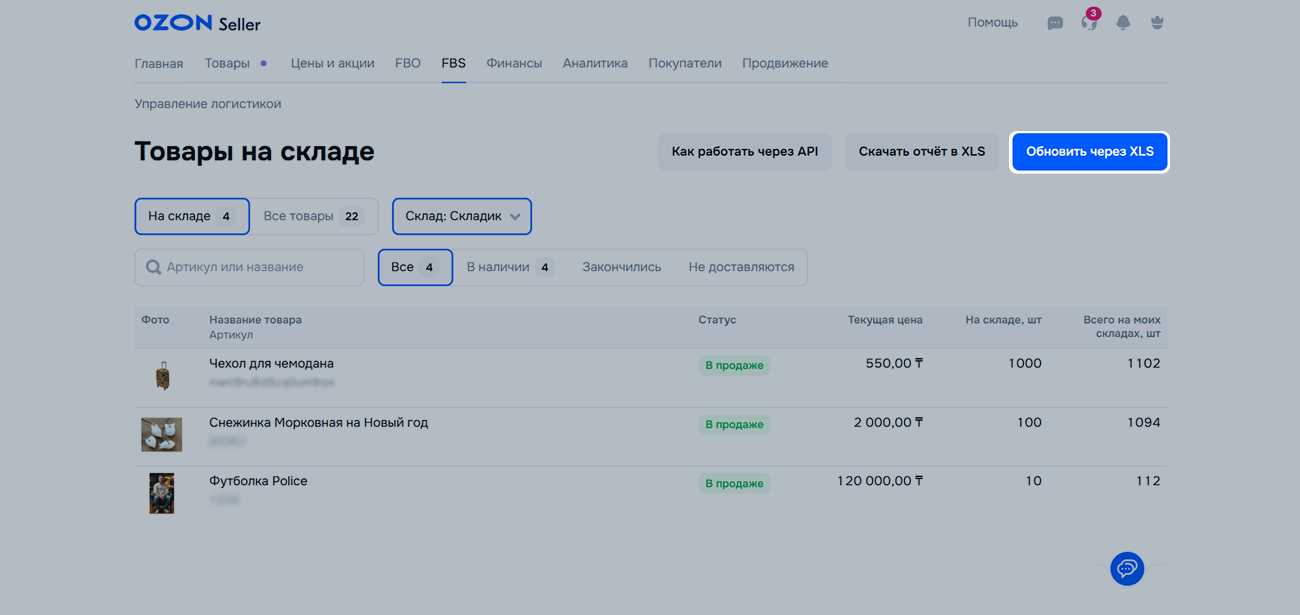1300x615 pixels.
Task: Click the search magnifier icon
Action: click(x=153, y=267)
